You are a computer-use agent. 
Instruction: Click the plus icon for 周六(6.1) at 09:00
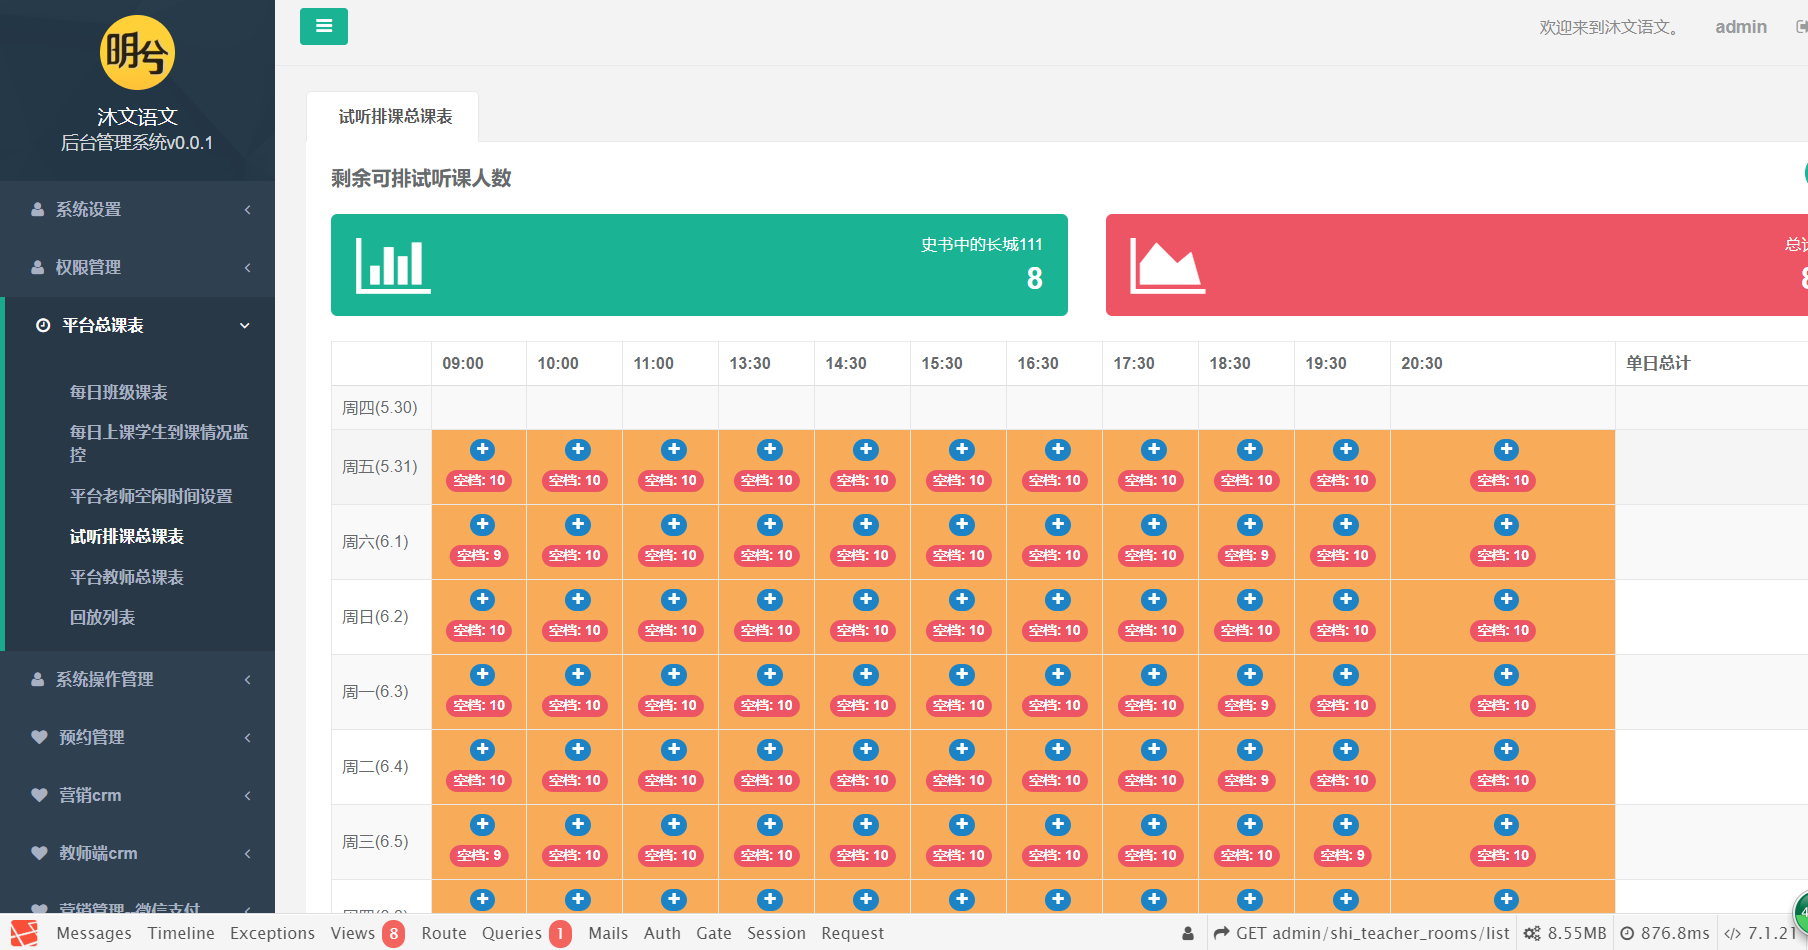pyautogui.click(x=482, y=525)
